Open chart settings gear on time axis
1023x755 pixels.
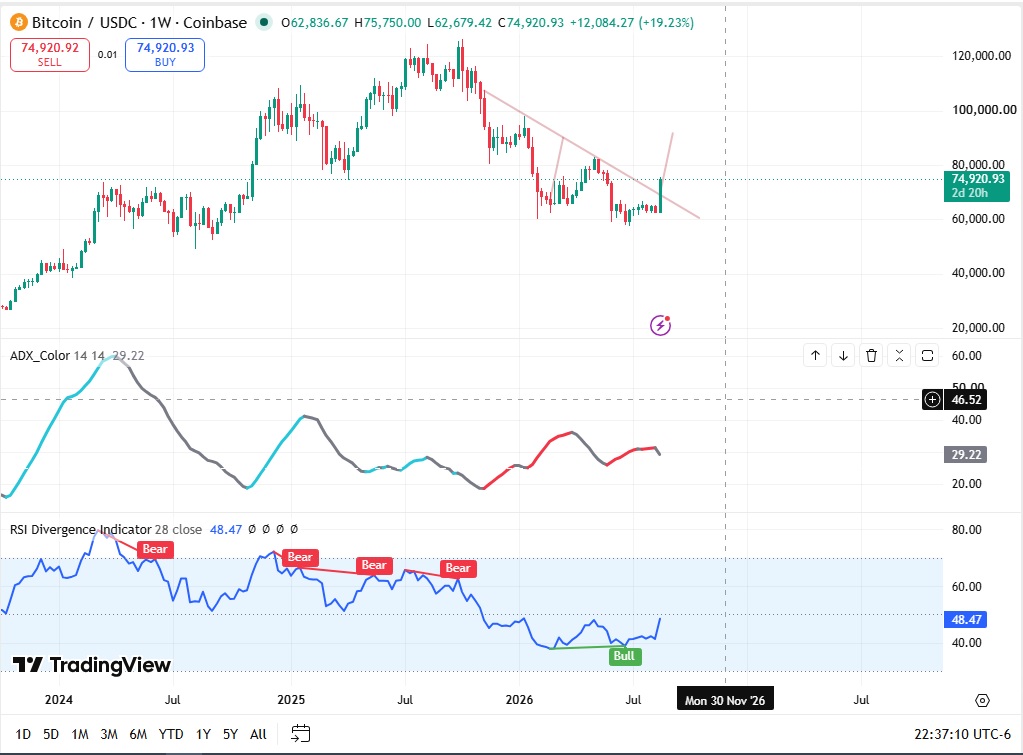pos(982,700)
